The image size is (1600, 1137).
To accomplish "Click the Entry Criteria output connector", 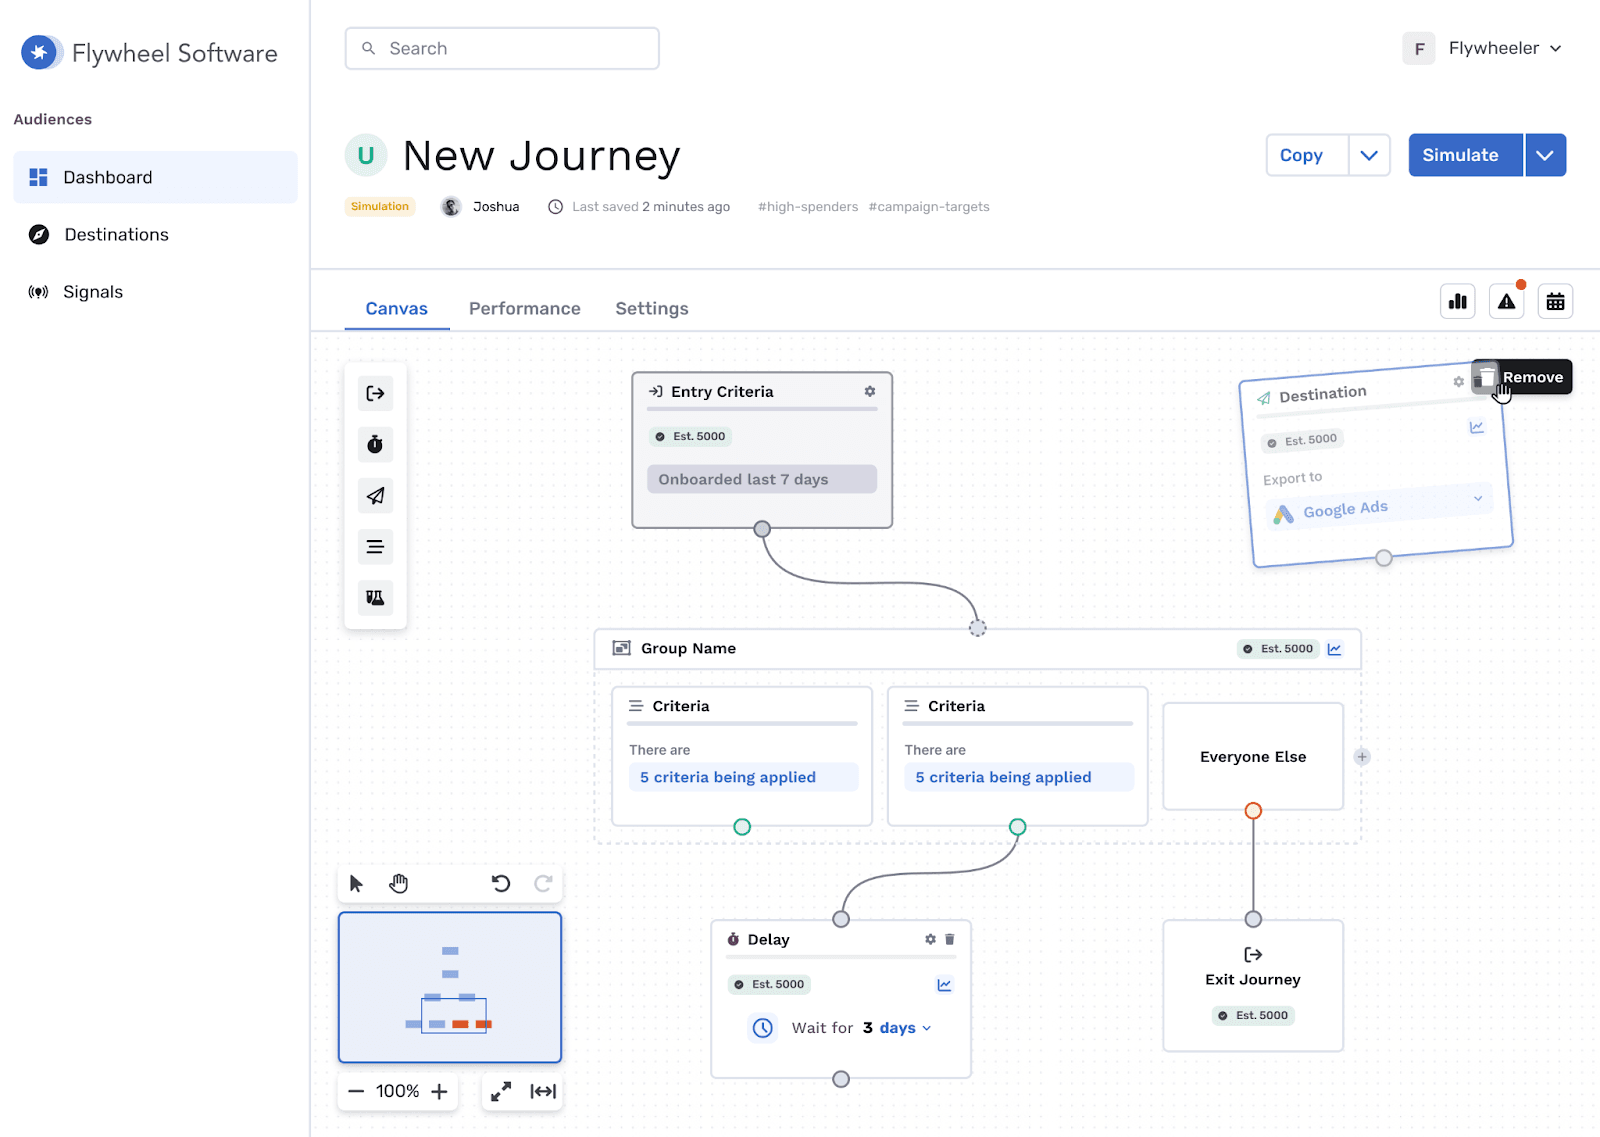I will 762,529.
